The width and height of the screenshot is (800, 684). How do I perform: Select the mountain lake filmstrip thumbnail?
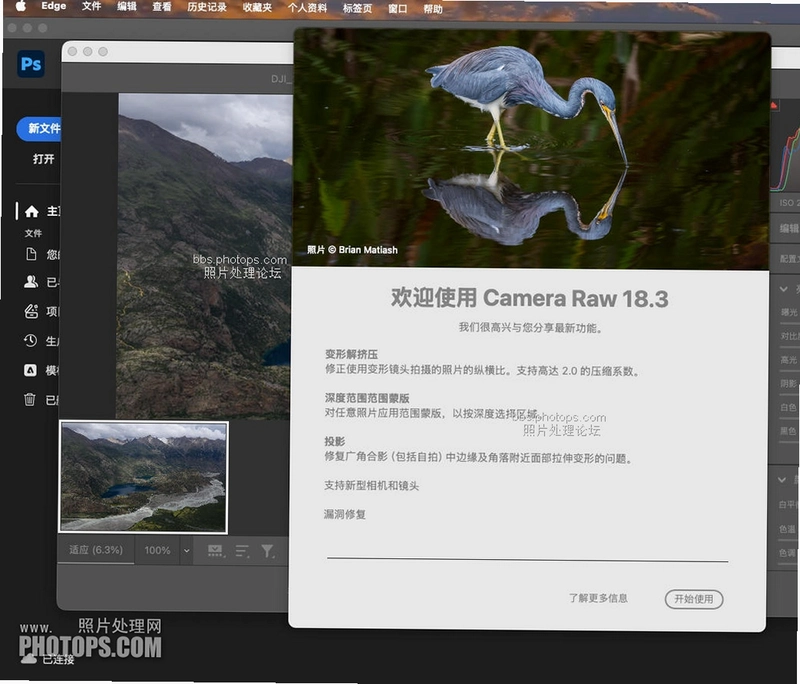click(x=143, y=477)
